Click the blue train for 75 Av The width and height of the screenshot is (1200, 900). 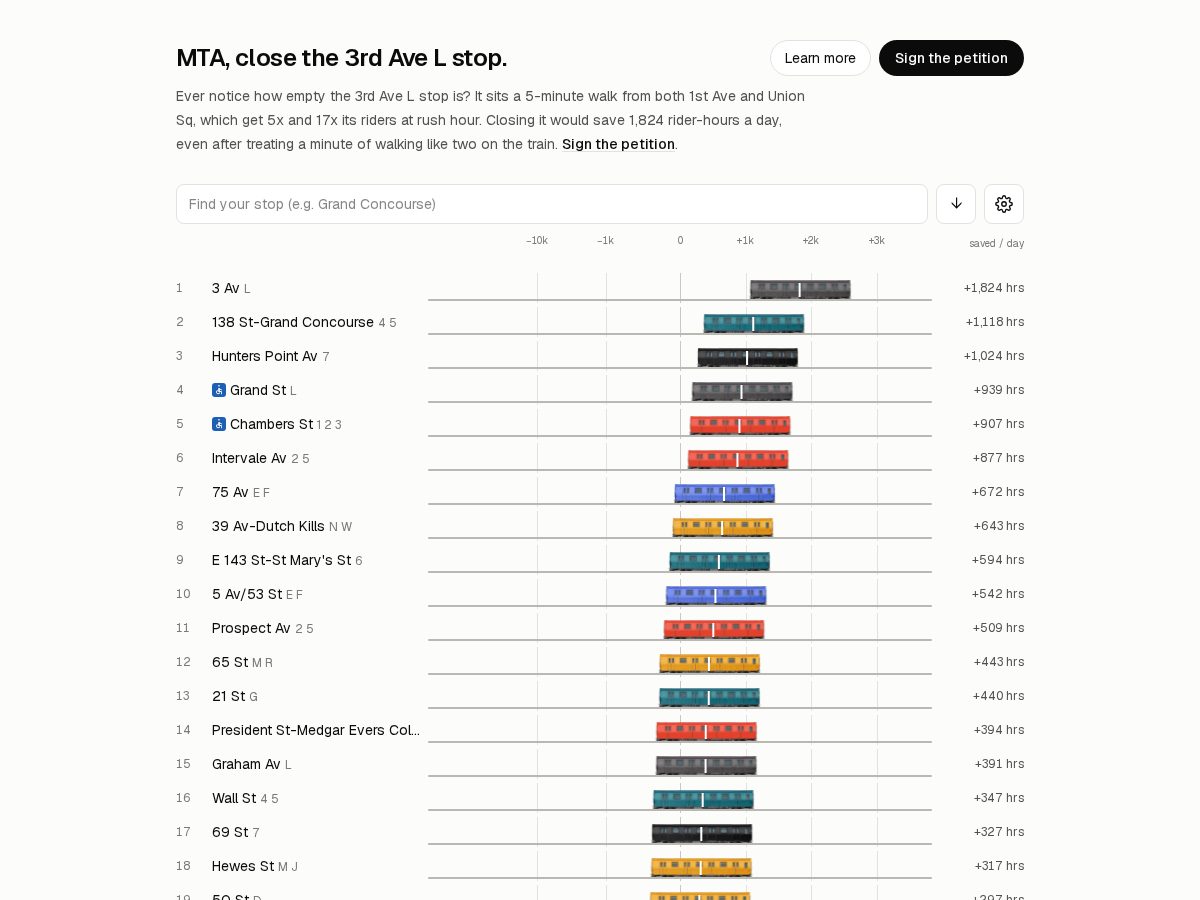[725, 494]
